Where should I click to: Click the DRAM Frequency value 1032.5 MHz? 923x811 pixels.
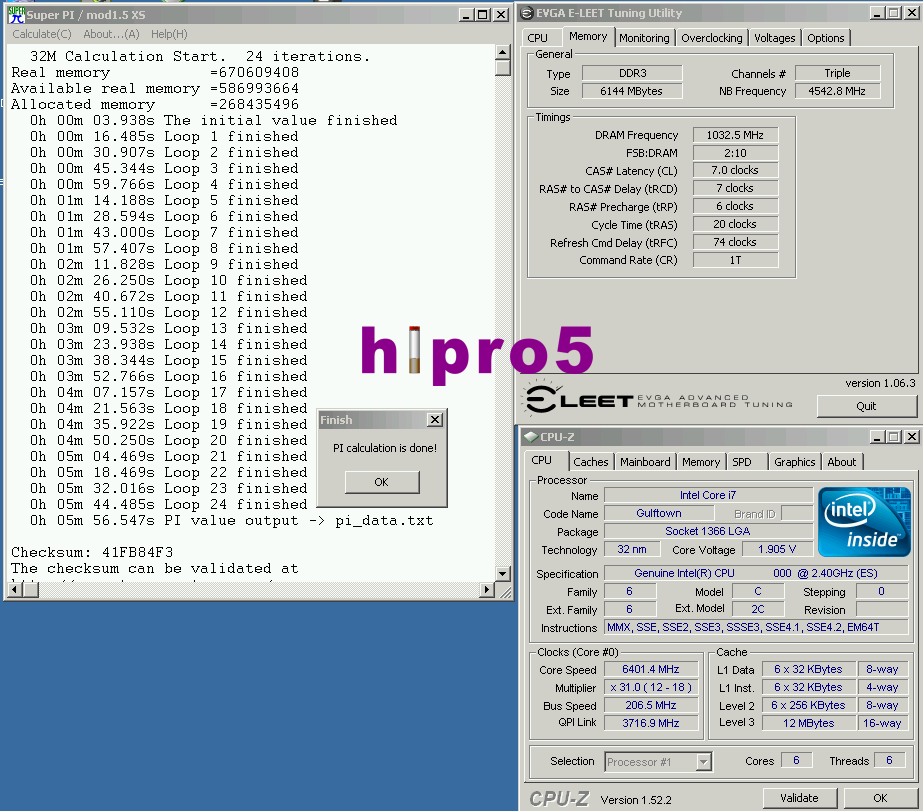click(x=735, y=135)
